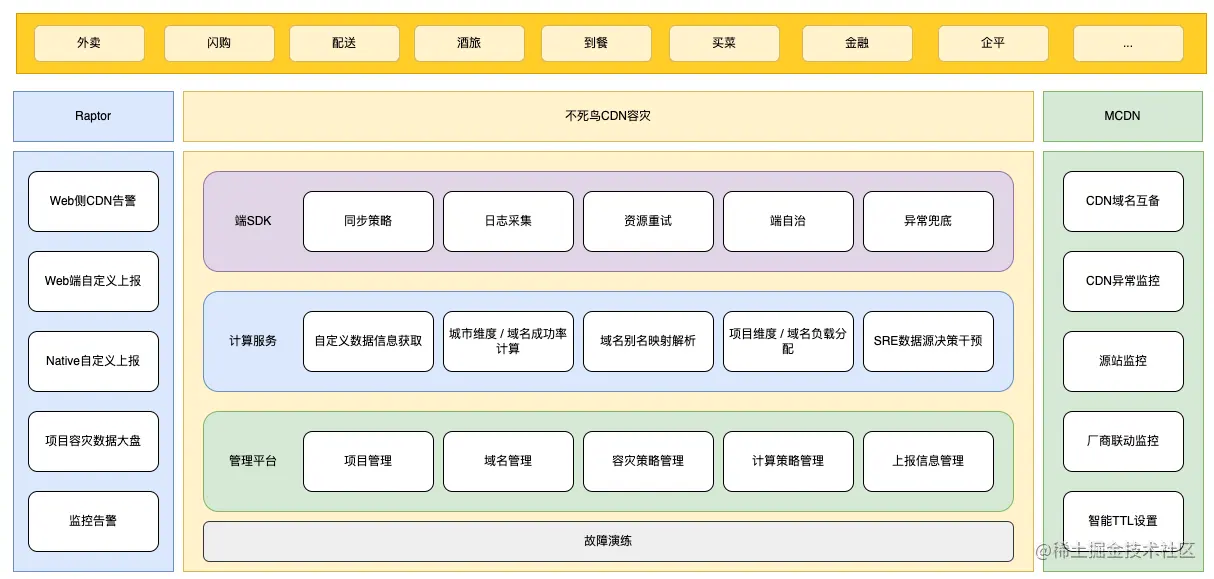Screen dimensions: 1214x579
Task: Click the ellipsis box in the top row
Action: [x=1128, y=43]
